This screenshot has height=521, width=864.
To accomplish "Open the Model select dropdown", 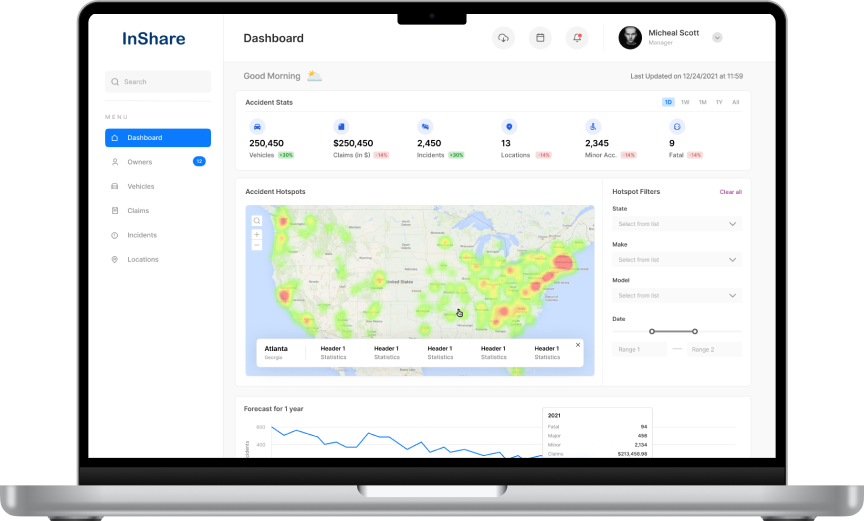I will point(677,296).
